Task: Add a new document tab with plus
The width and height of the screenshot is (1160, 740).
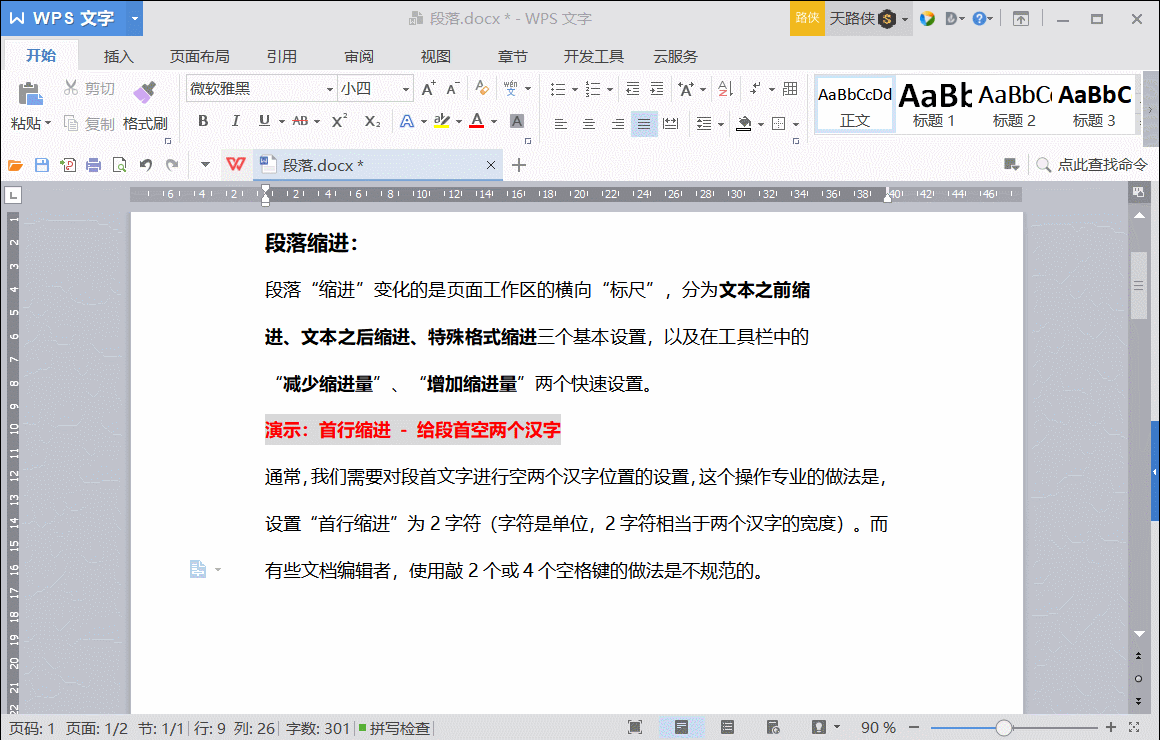Action: (519, 165)
